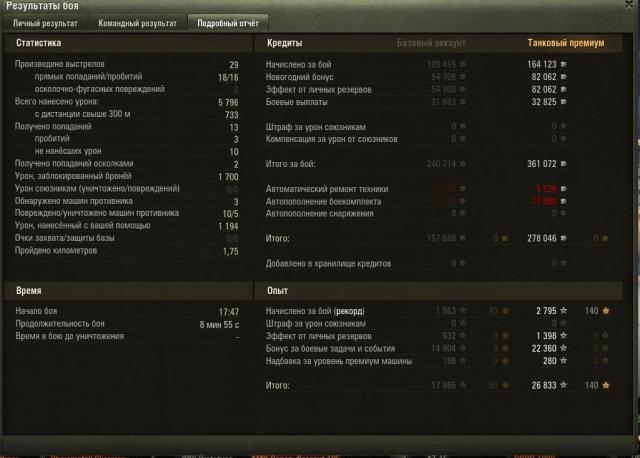640x458 pixels.
Task: Click the Время section header
Action: point(29,291)
